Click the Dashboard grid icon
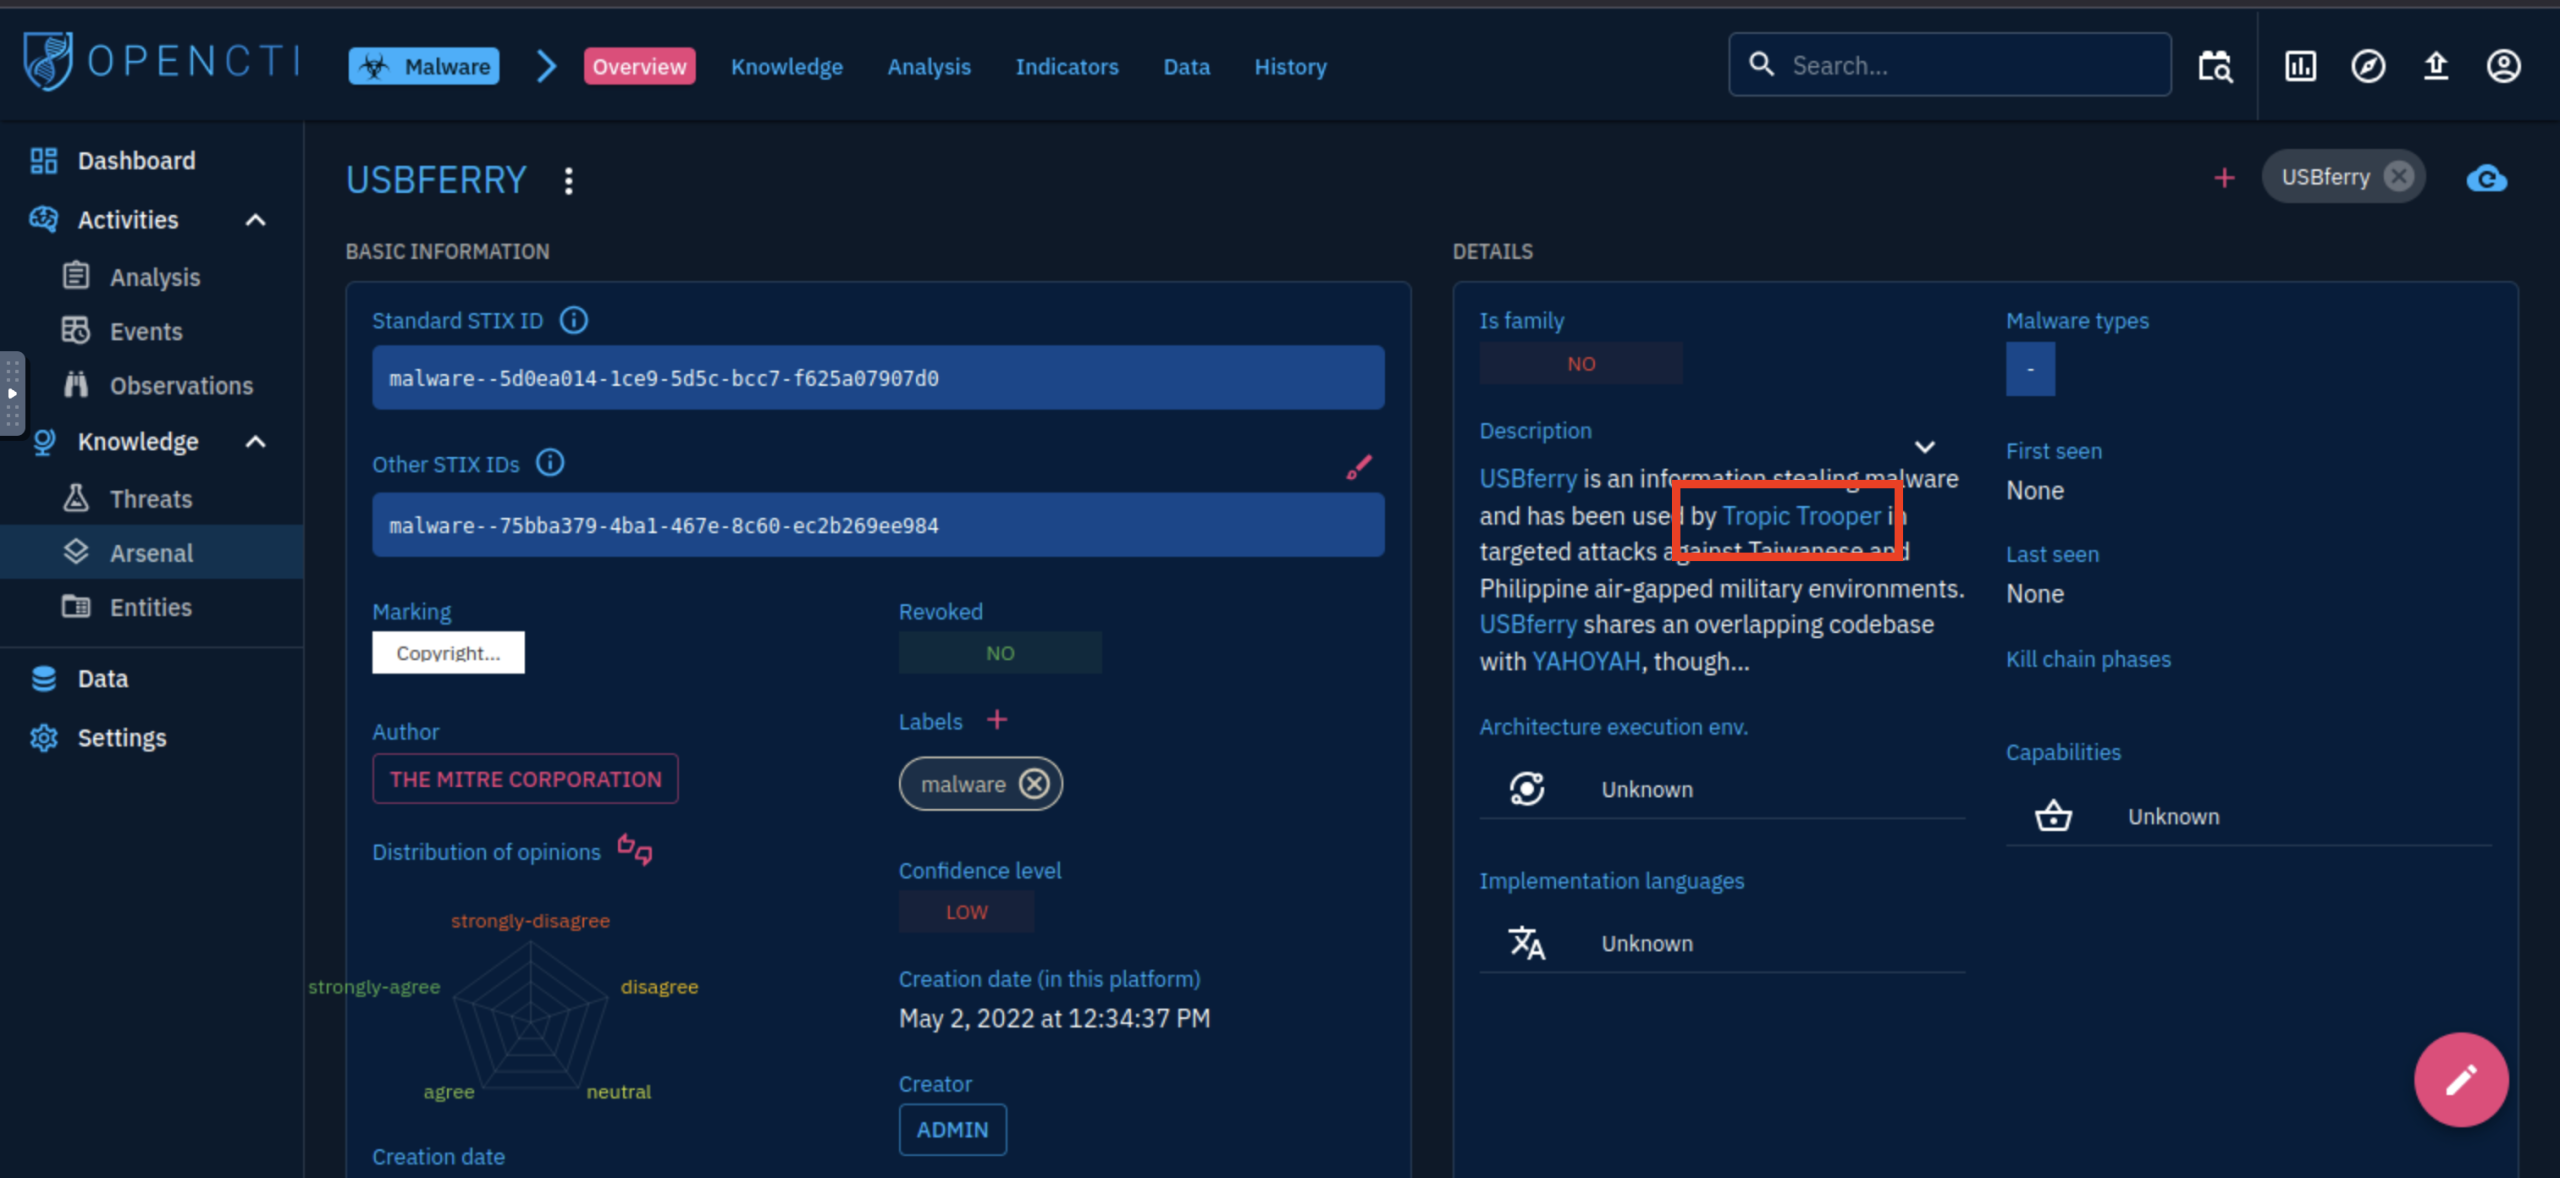The width and height of the screenshot is (2560, 1178). click(44, 160)
